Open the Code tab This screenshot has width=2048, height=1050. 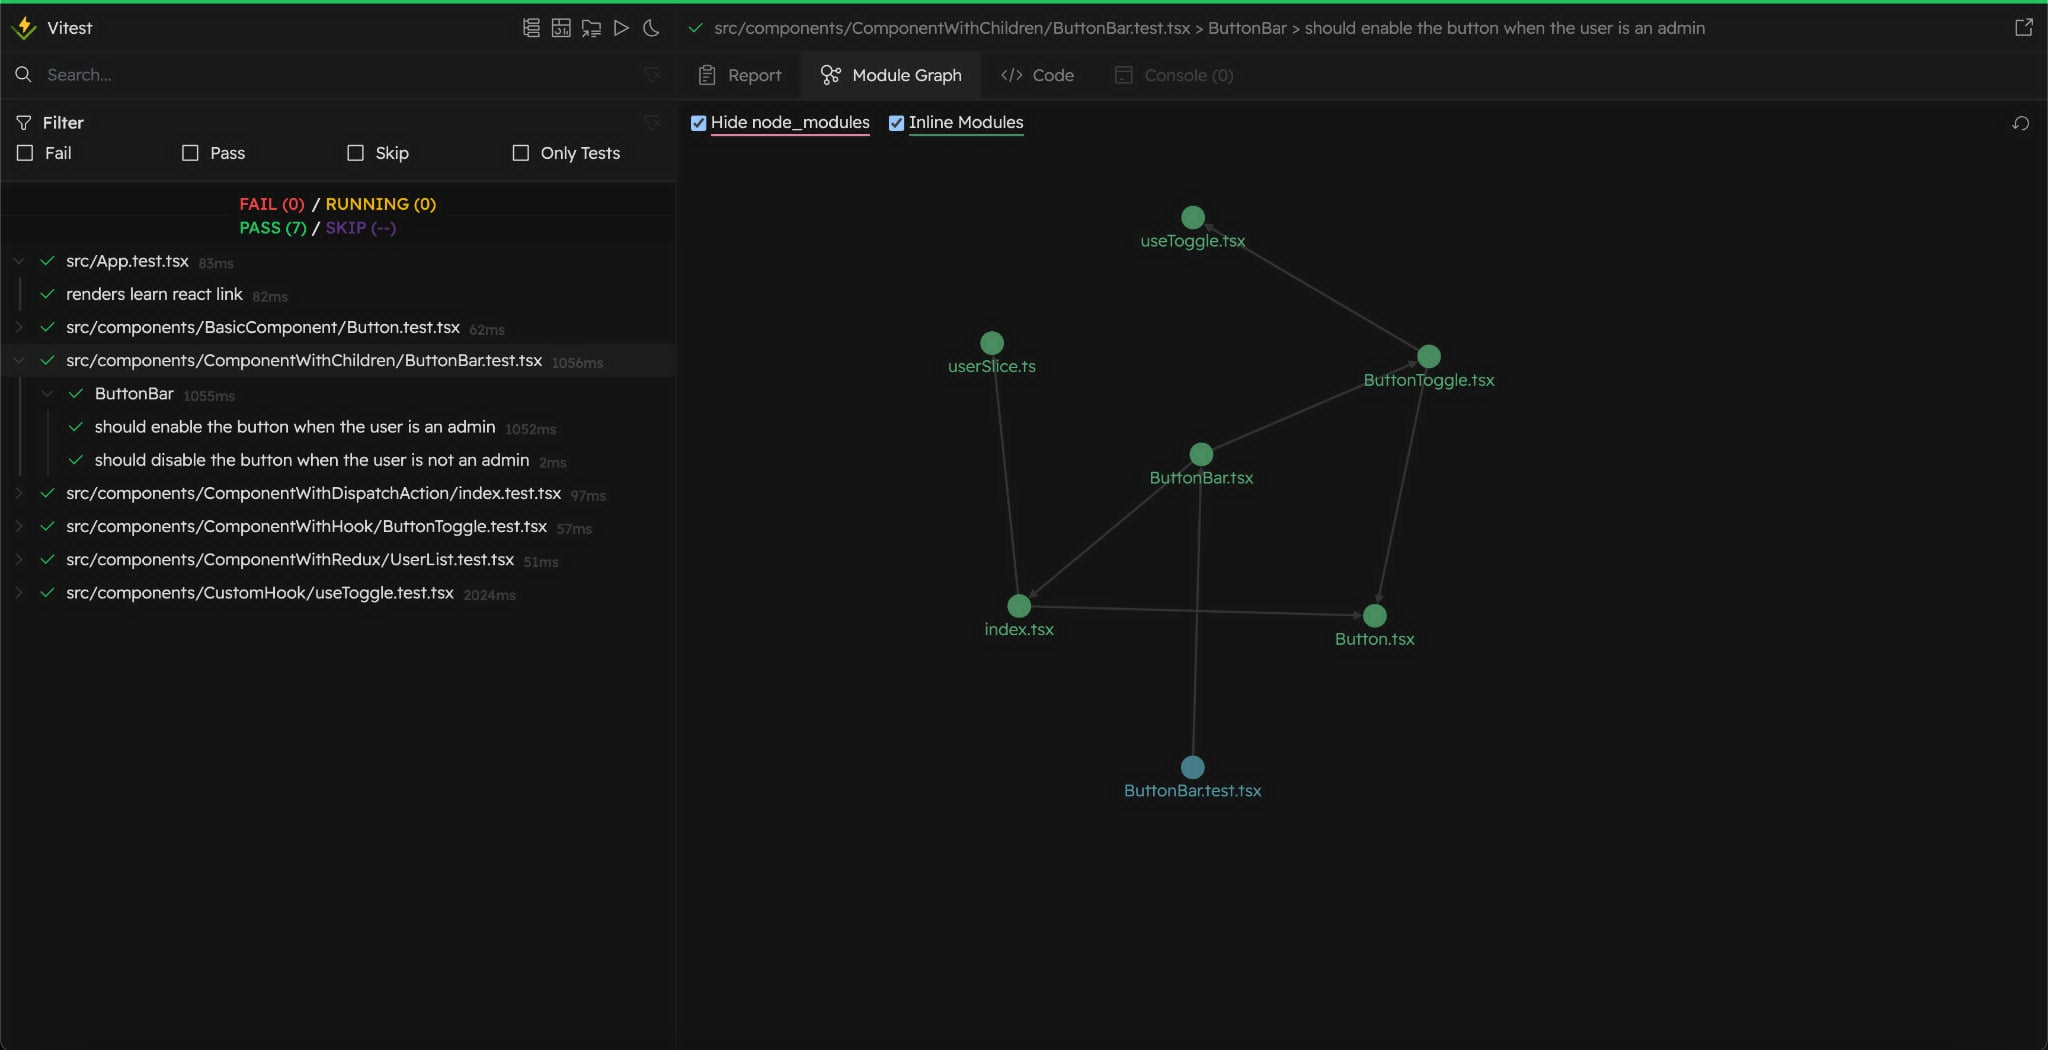click(x=1037, y=75)
